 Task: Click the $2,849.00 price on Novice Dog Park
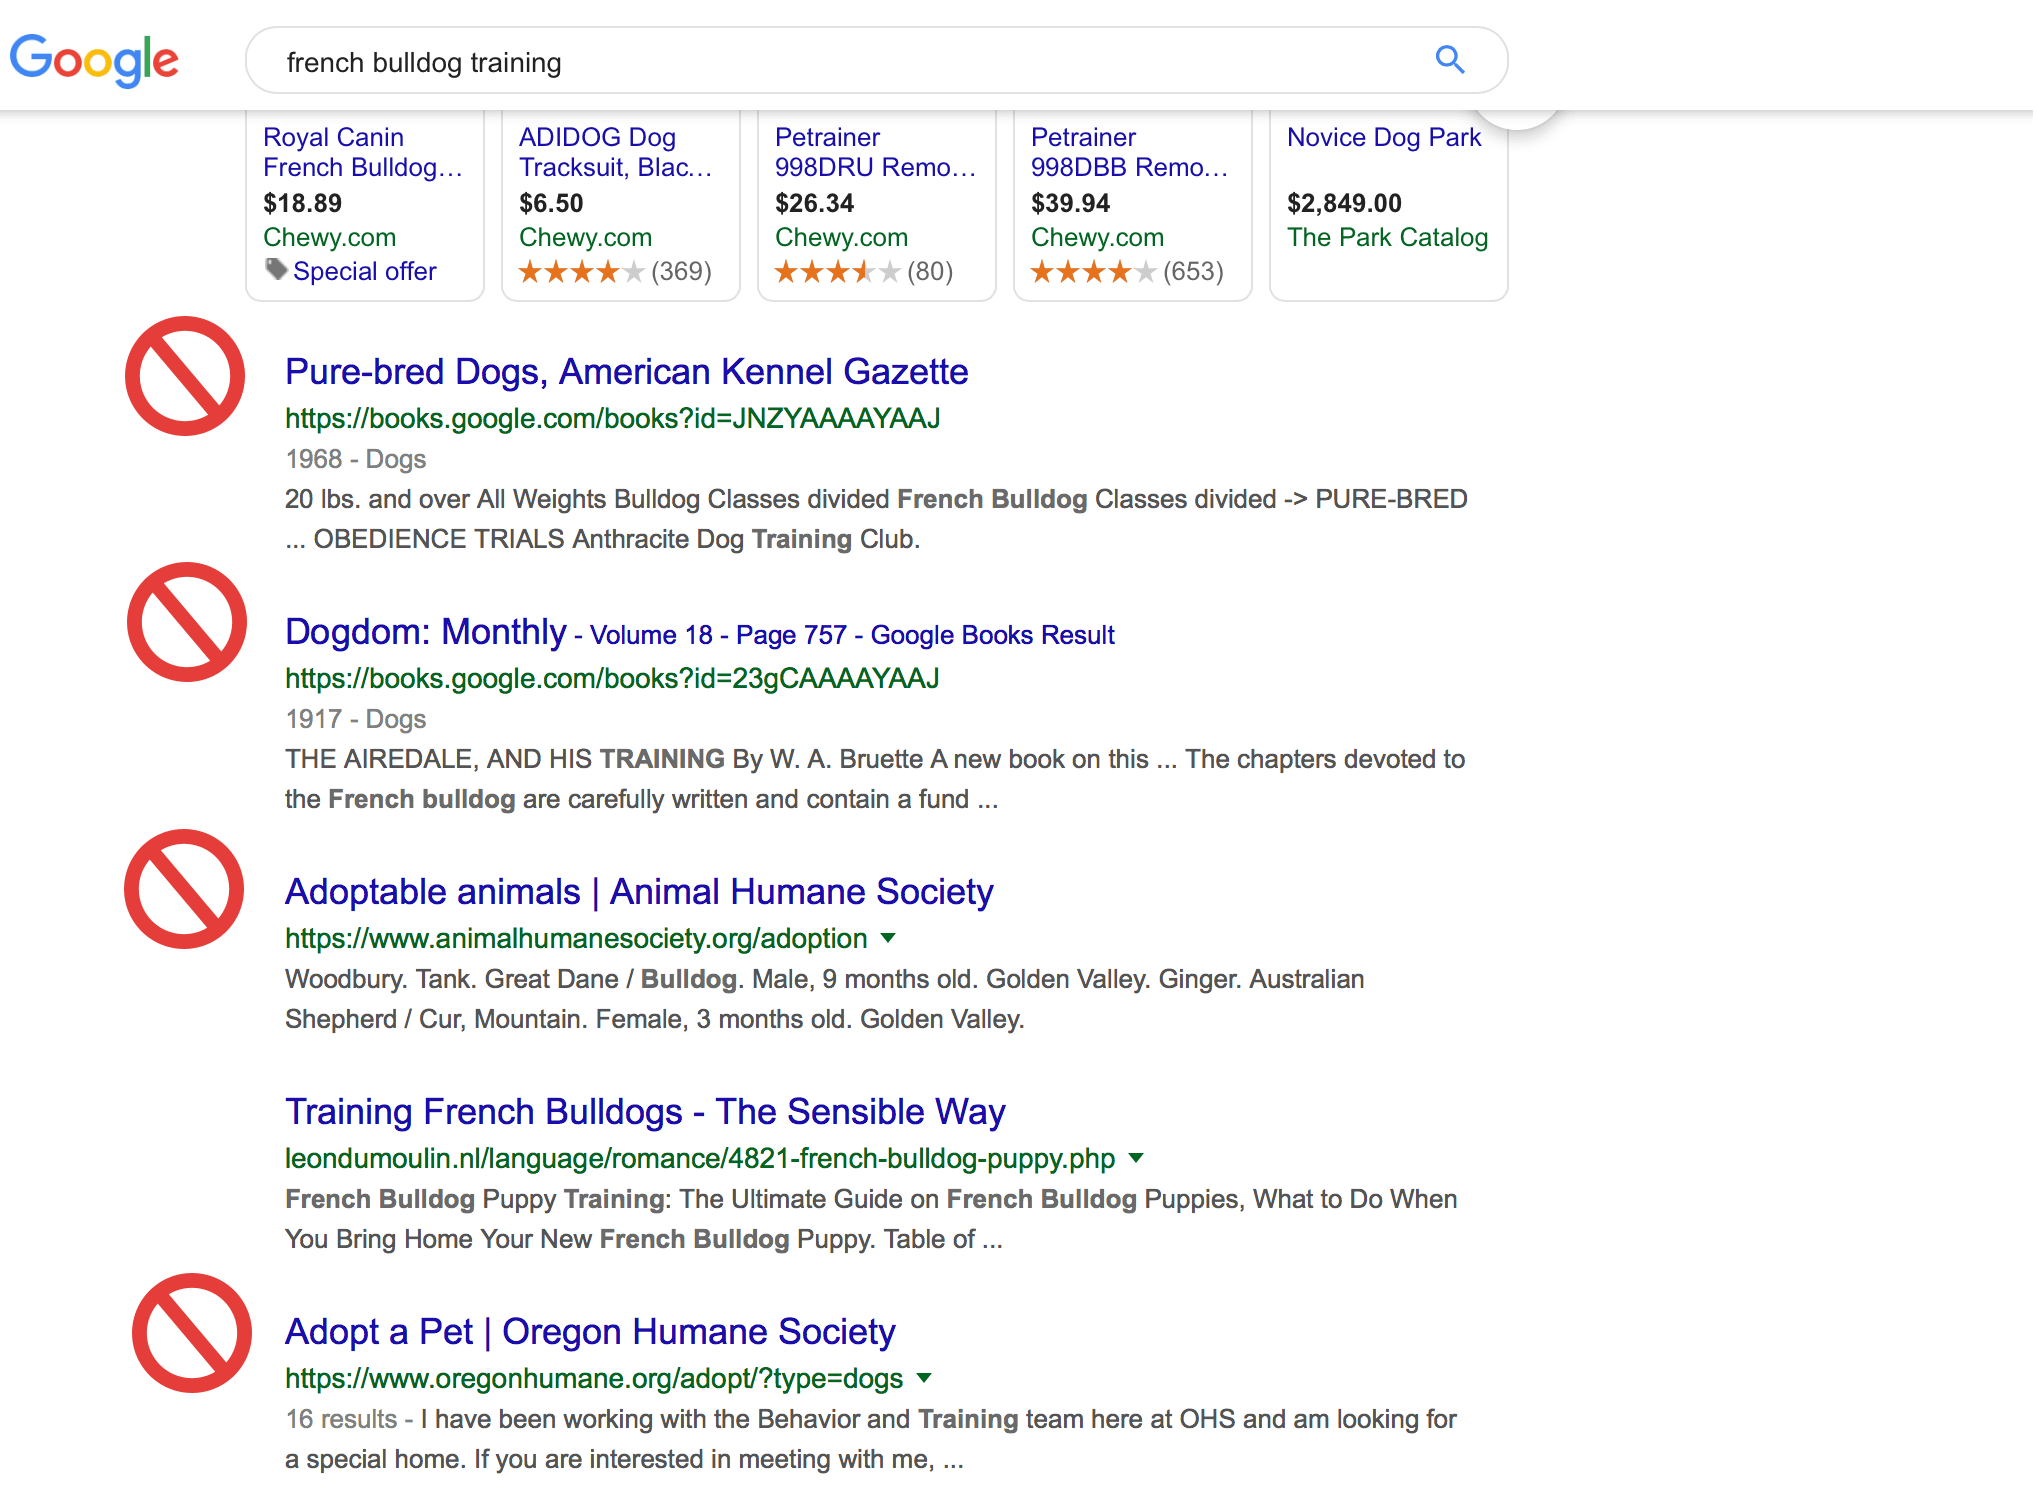pyautogui.click(x=1344, y=203)
